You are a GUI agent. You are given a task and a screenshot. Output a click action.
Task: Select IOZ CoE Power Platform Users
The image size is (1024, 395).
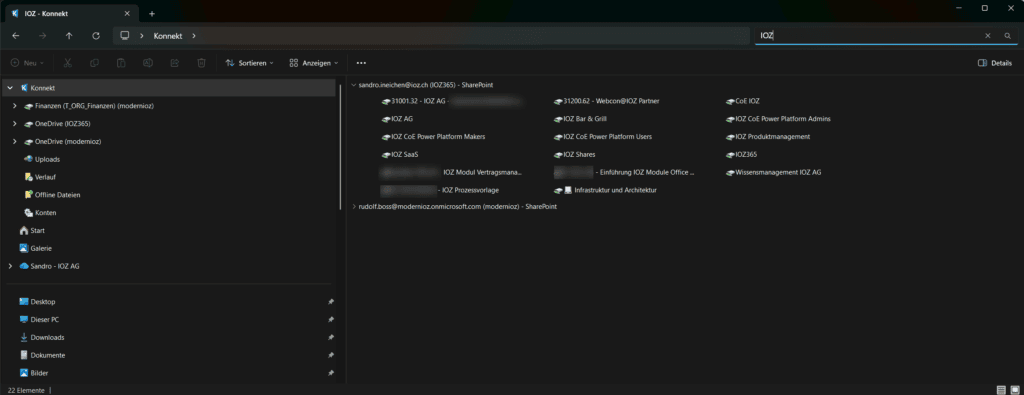click(x=602, y=137)
